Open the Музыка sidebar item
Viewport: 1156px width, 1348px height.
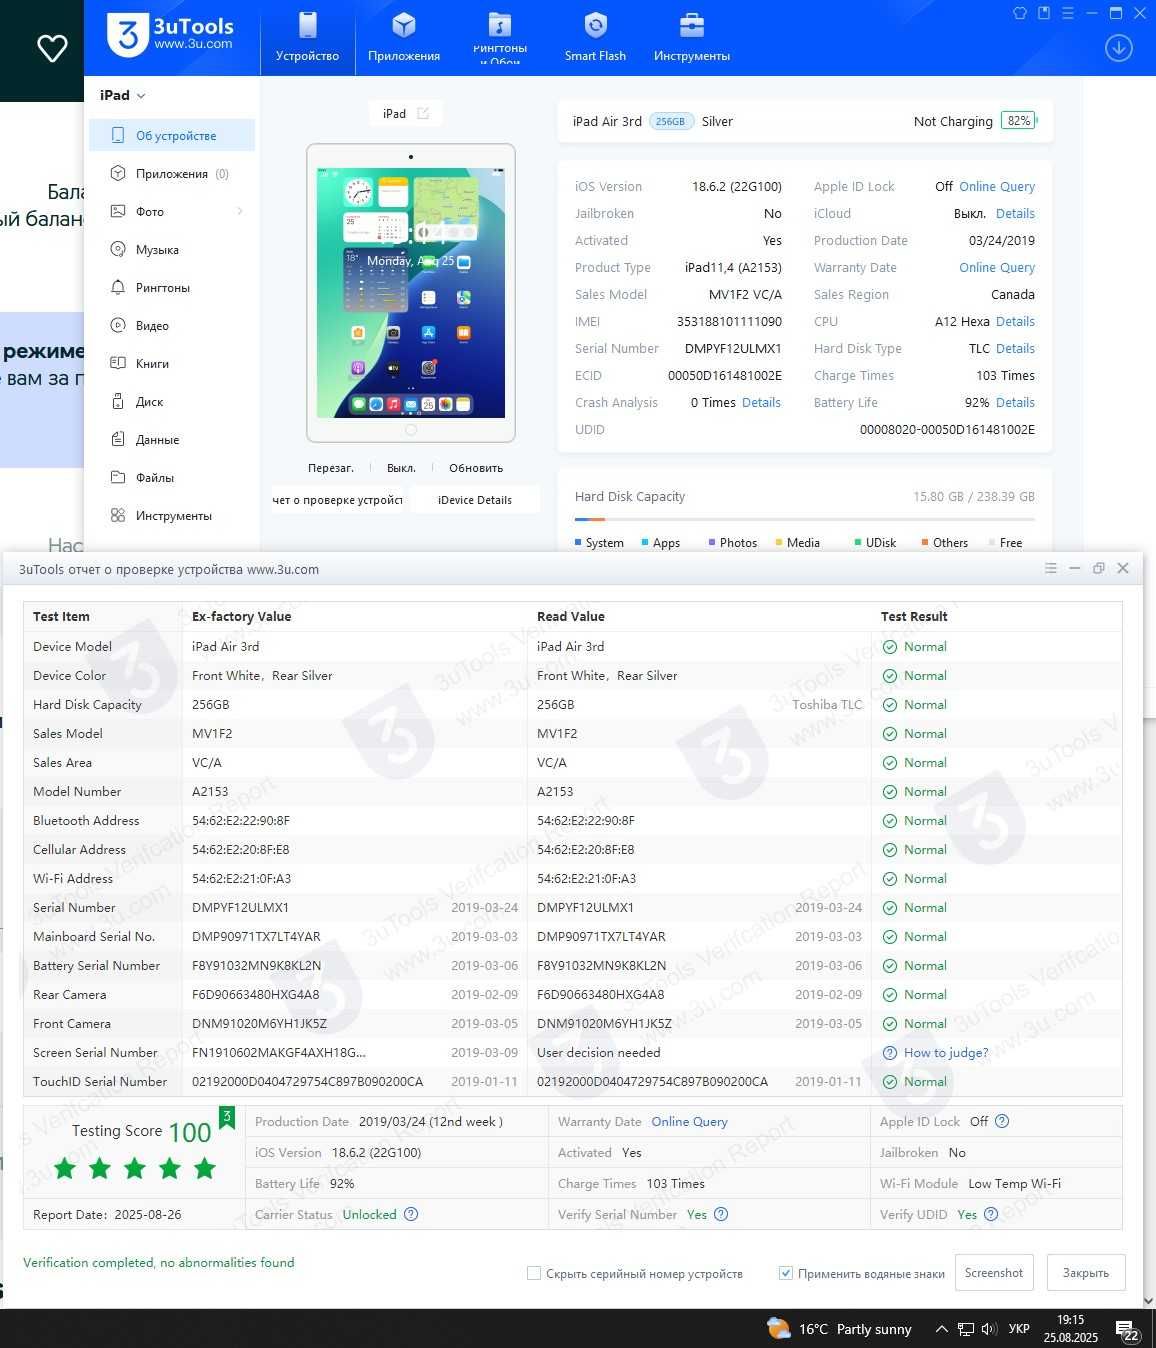(172, 249)
